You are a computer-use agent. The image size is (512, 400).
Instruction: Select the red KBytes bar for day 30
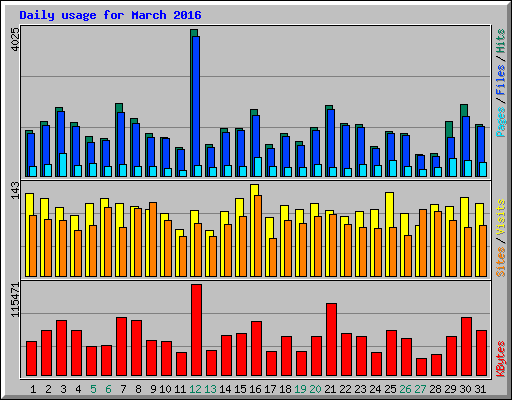(466, 346)
